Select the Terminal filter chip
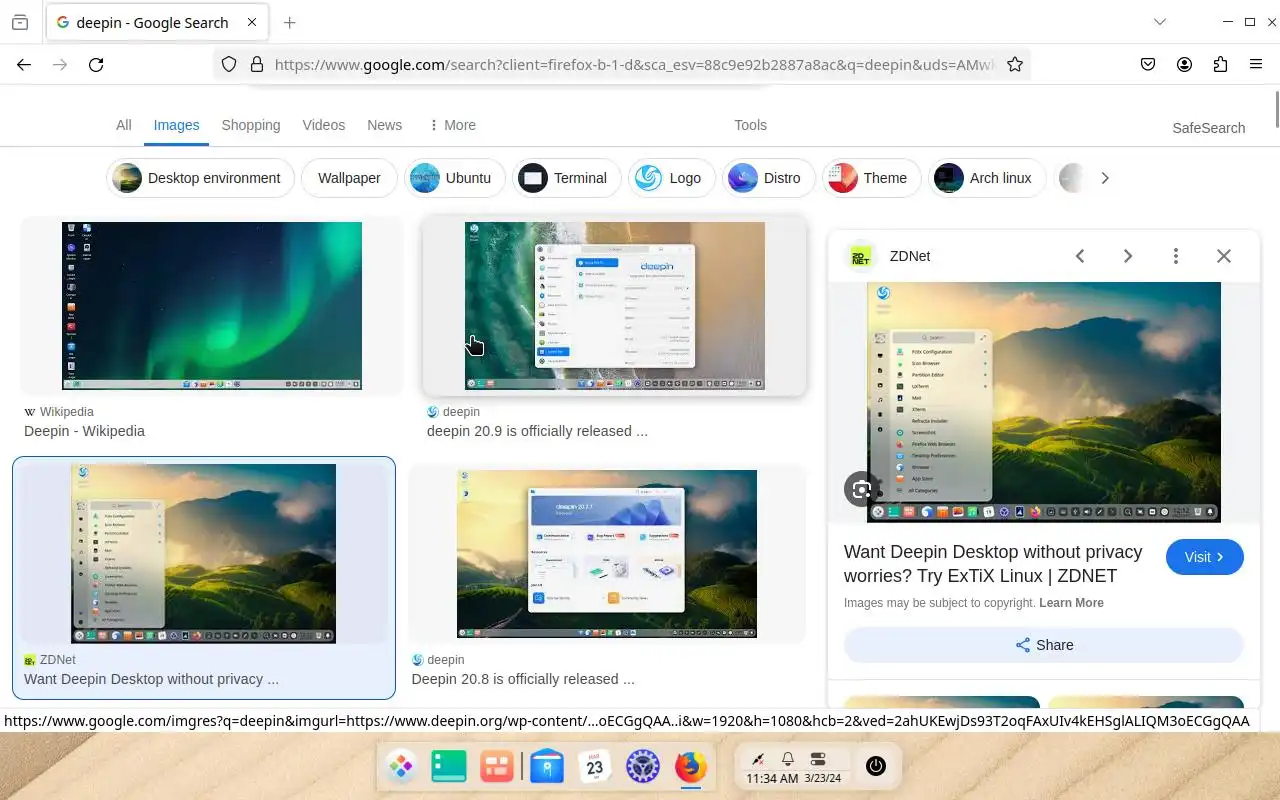Viewport: 1280px width, 800px height. point(566,178)
